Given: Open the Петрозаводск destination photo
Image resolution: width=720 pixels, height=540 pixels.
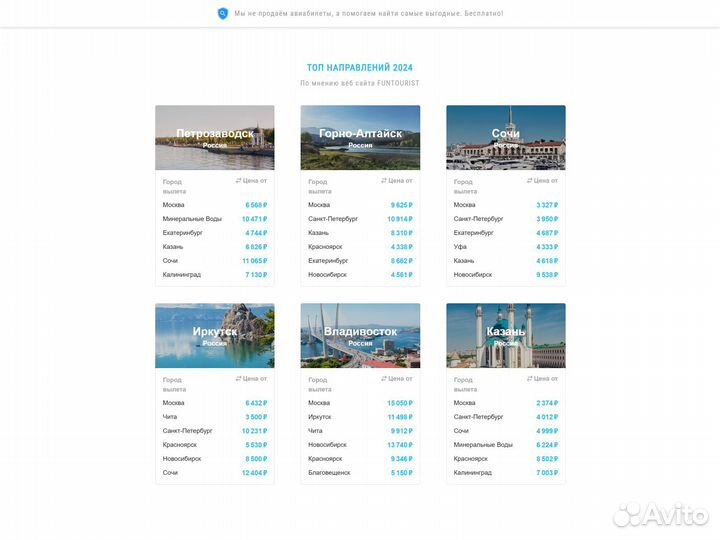Looking at the screenshot, I should pyautogui.click(x=214, y=138).
